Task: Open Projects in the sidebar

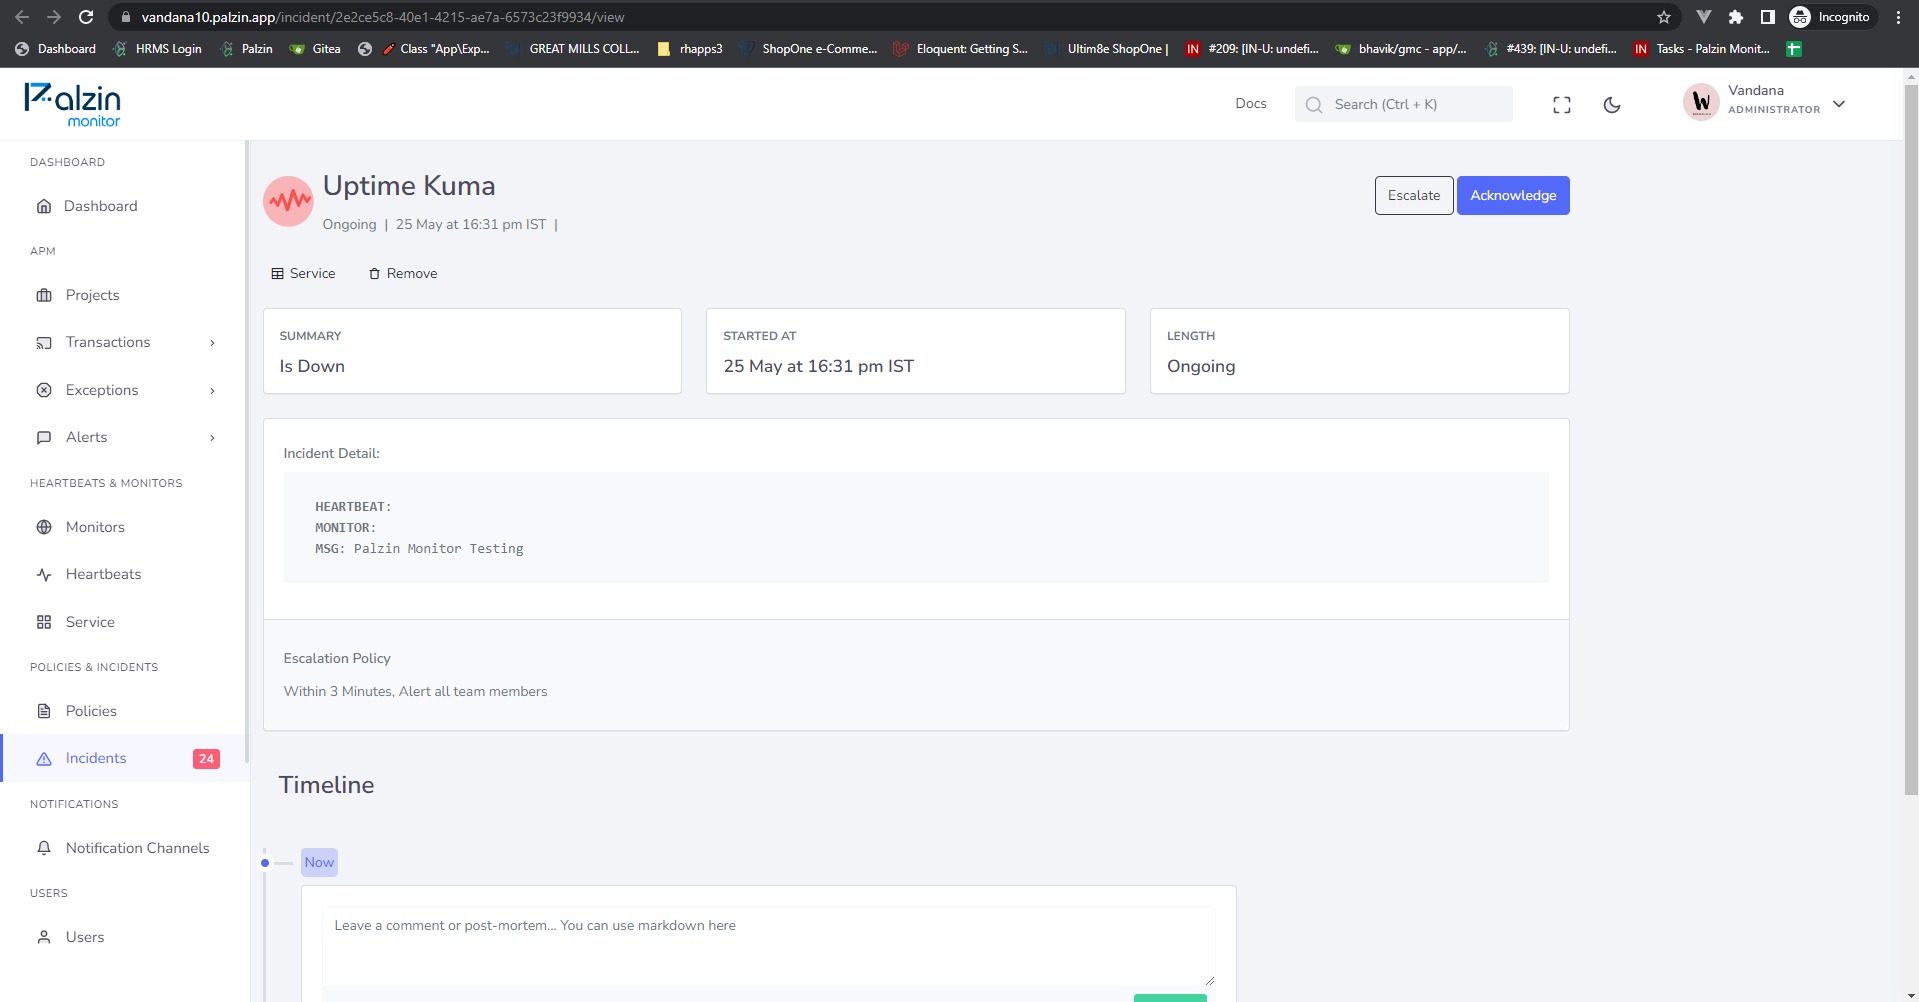Action: pos(92,295)
